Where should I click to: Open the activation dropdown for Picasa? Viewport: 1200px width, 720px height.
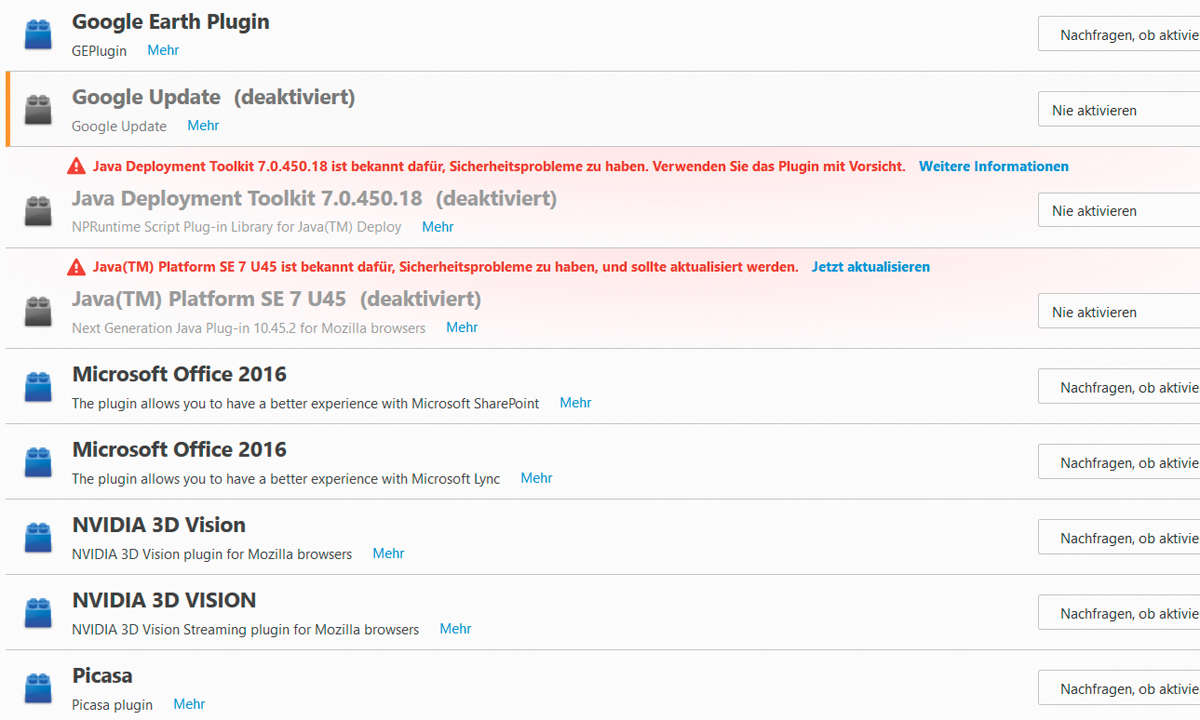coord(1119,689)
